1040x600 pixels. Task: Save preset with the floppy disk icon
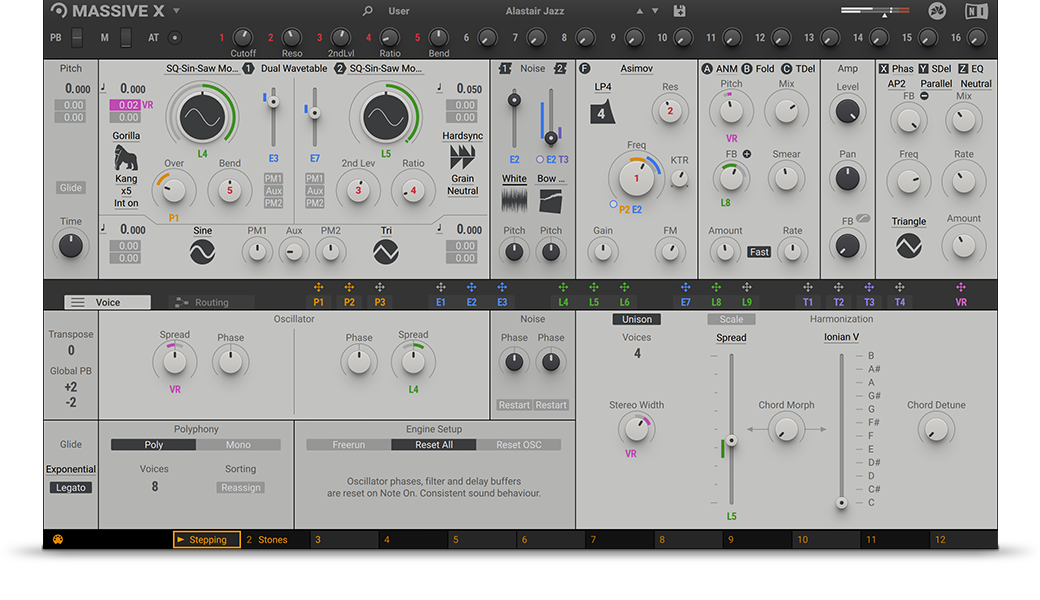pos(679,11)
